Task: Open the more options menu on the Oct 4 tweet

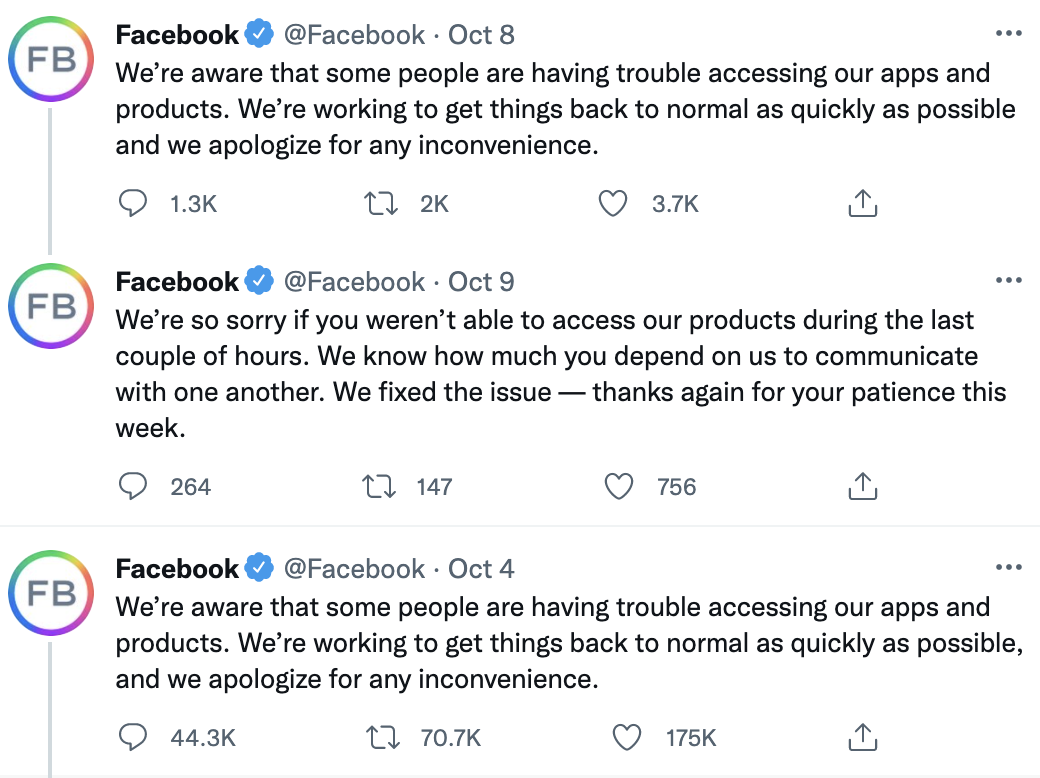Action: coord(1009,567)
